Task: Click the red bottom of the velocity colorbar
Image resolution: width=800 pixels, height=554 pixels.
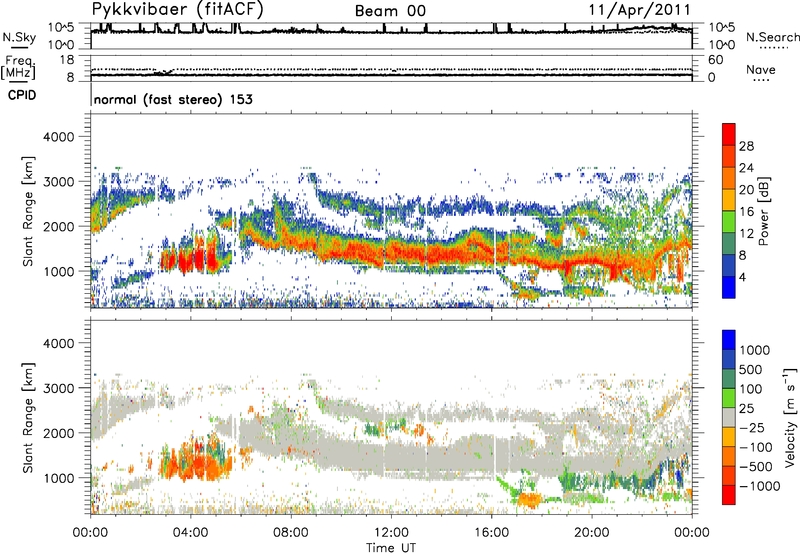Action: 729,495
